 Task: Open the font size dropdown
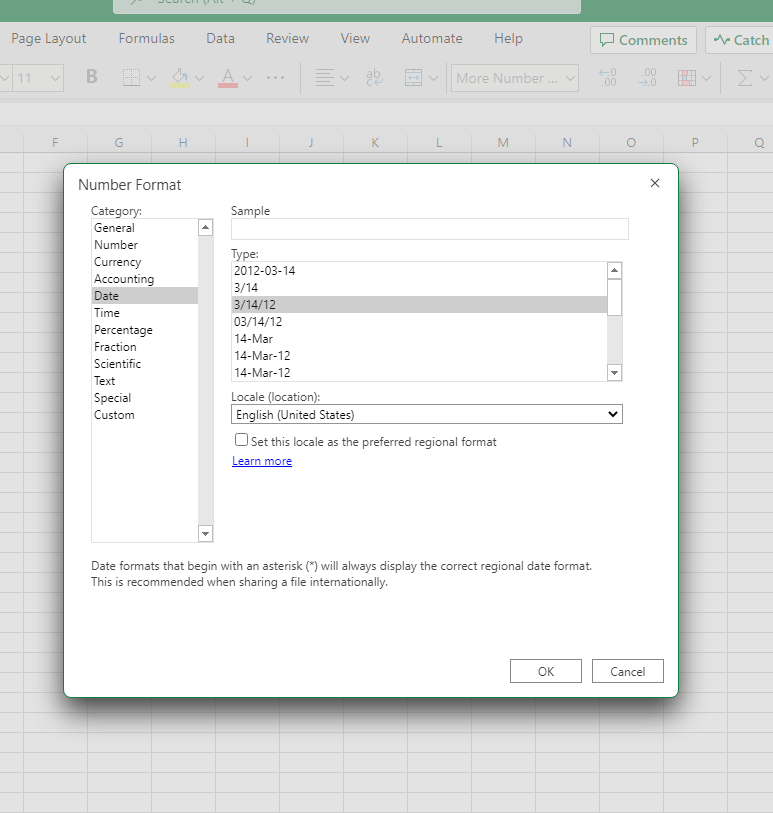[x=38, y=78]
